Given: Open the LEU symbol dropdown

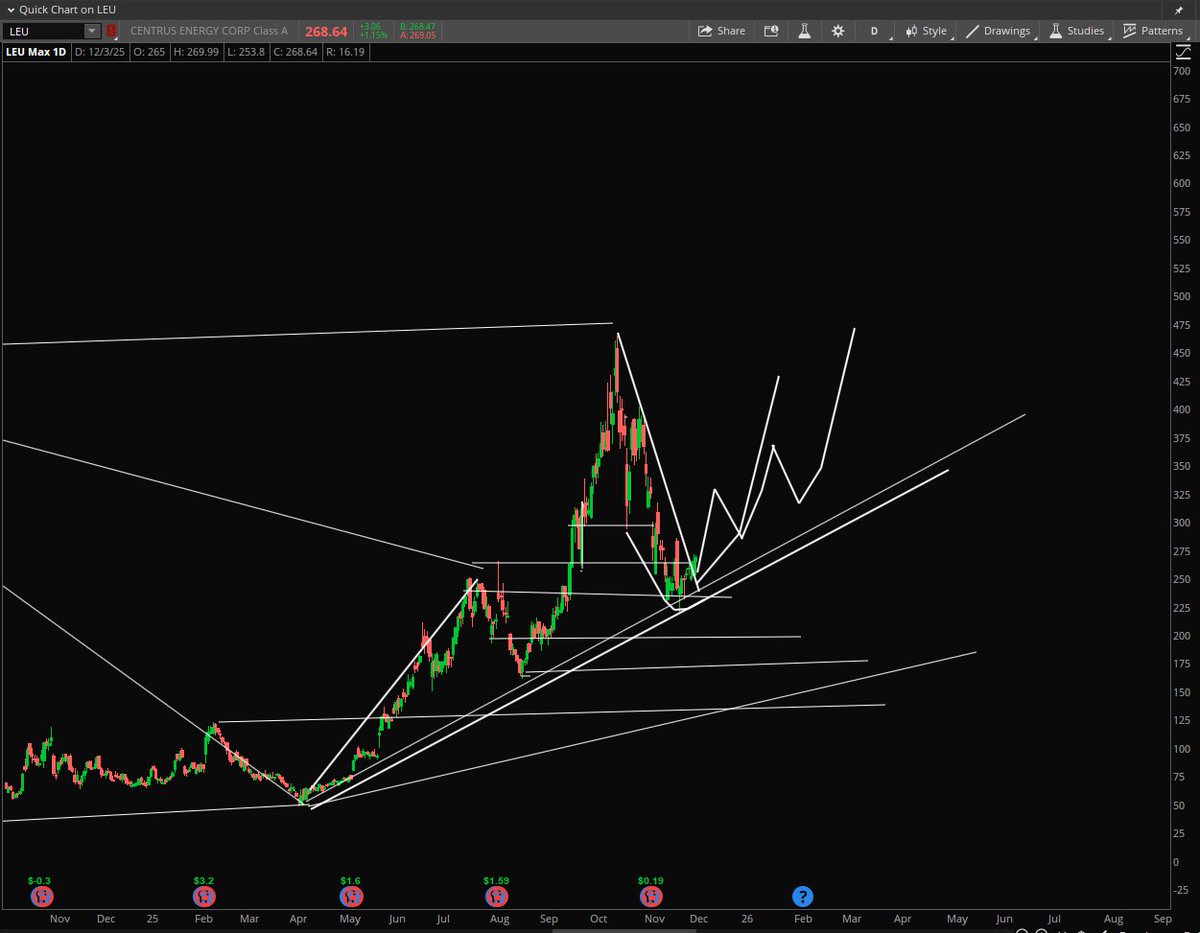Looking at the screenshot, I should (92, 31).
